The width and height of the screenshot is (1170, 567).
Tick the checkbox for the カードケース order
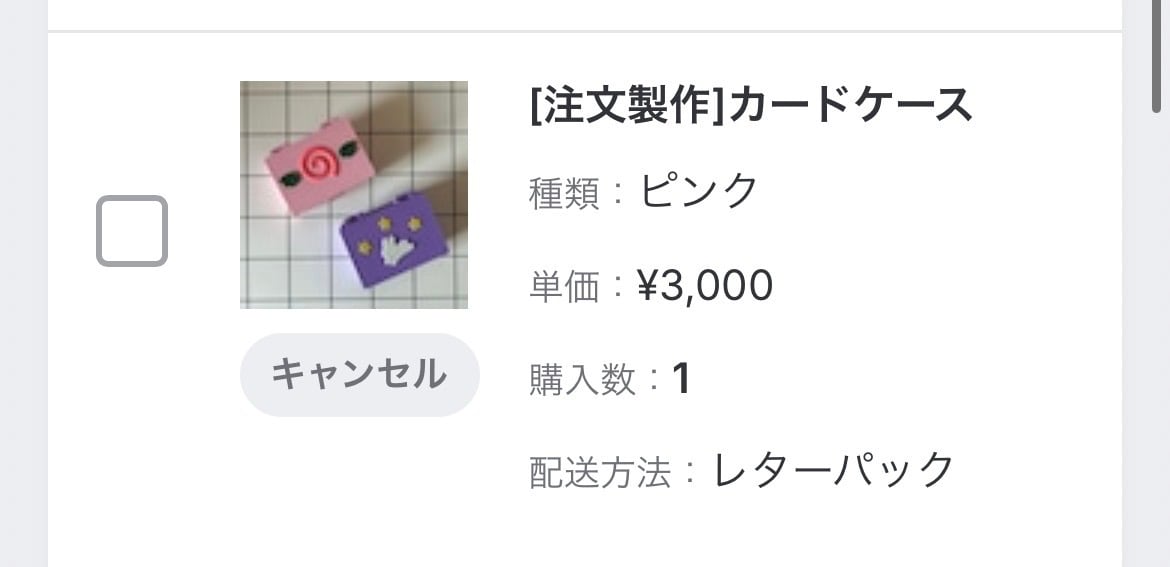[x=132, y=231]
